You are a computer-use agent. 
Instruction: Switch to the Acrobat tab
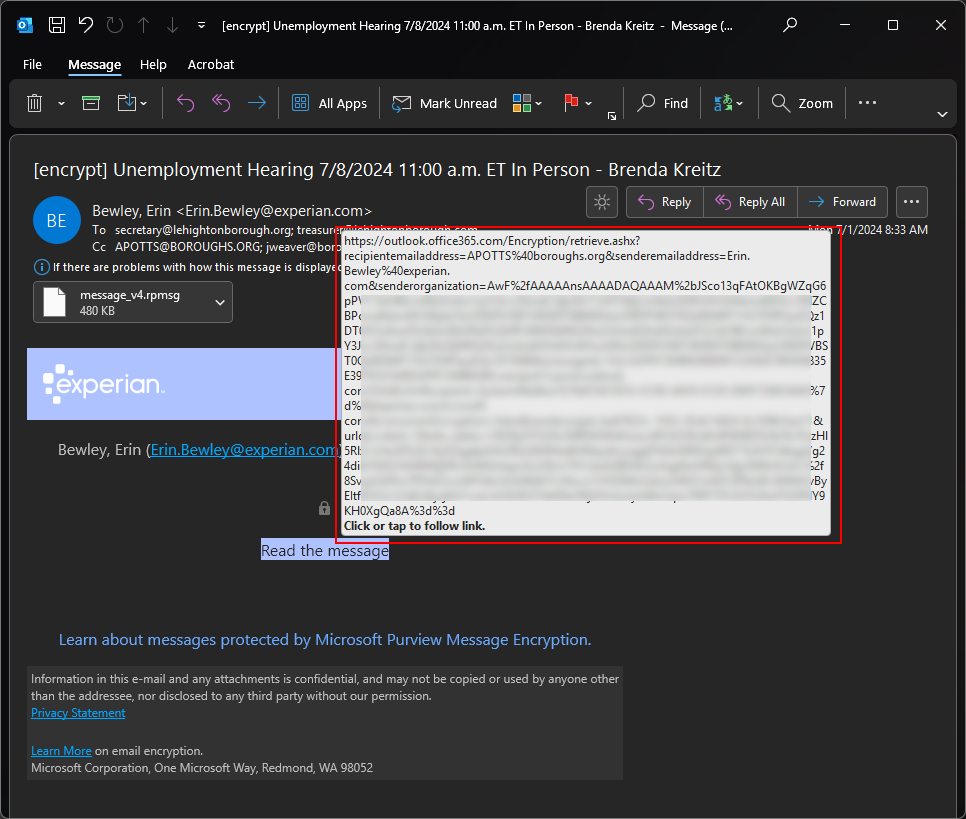click(x=211, y=64)
